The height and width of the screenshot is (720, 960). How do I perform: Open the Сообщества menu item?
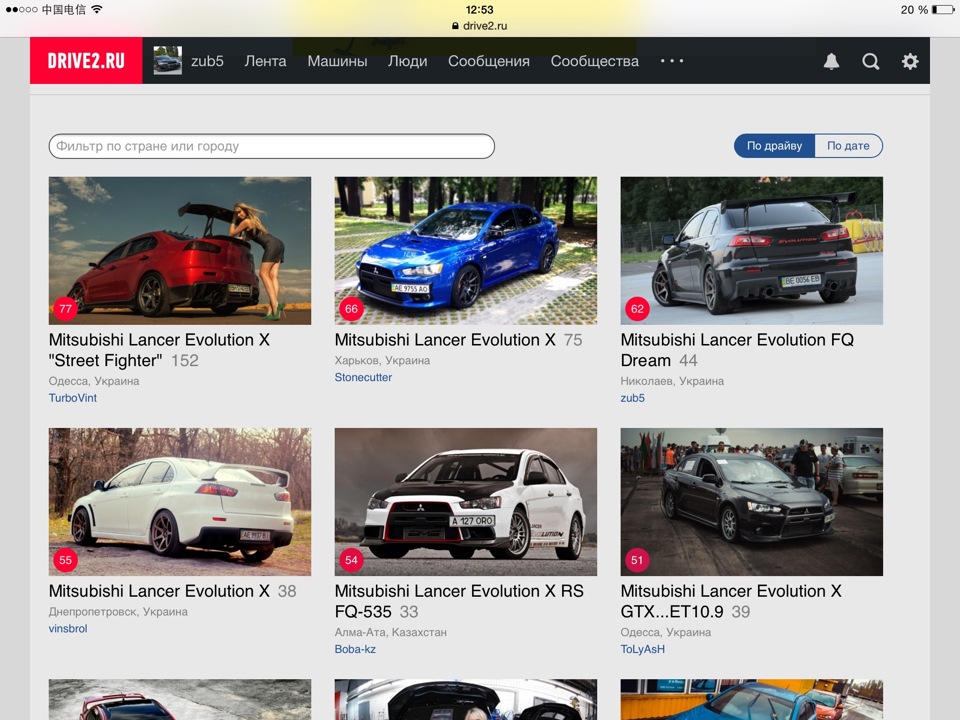(x=594, y=61)
